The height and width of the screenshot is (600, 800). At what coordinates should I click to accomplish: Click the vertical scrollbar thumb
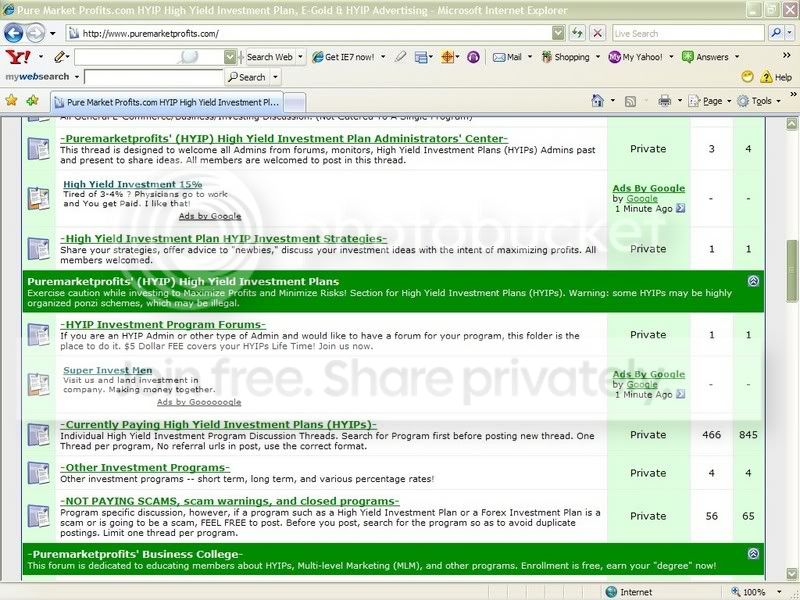791,270
